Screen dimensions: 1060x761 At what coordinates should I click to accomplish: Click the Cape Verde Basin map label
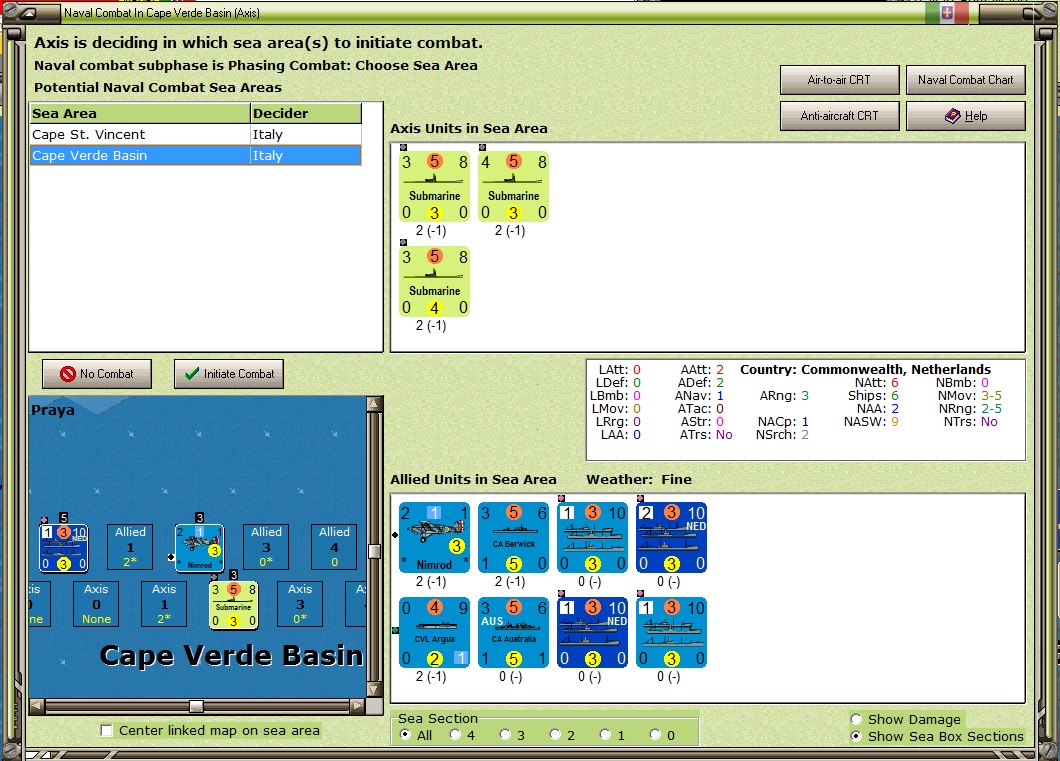tap(231, 656)
